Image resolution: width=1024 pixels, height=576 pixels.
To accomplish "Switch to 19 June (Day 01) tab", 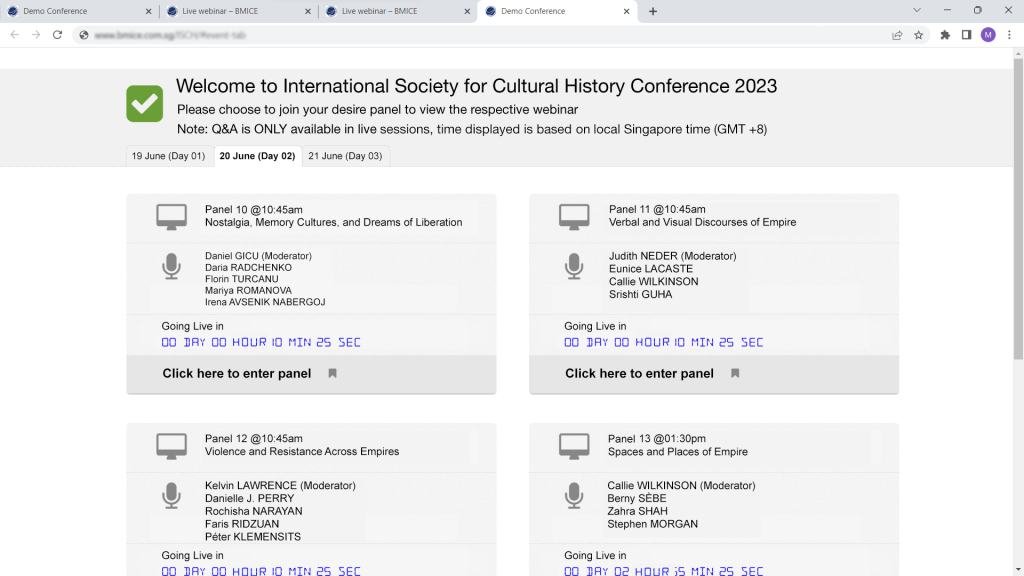I will 168,156.
